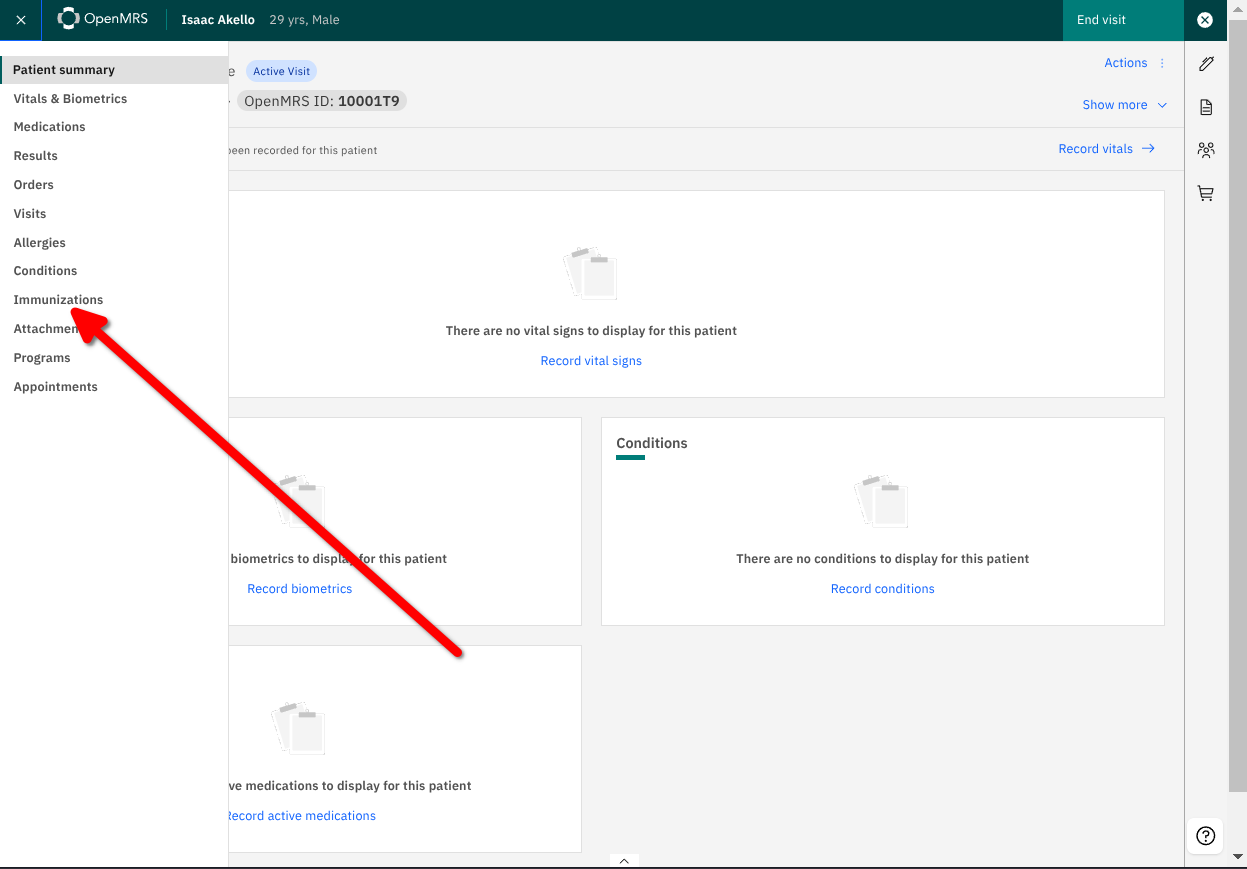Open the patient lists people icon

click(1205, 150)
